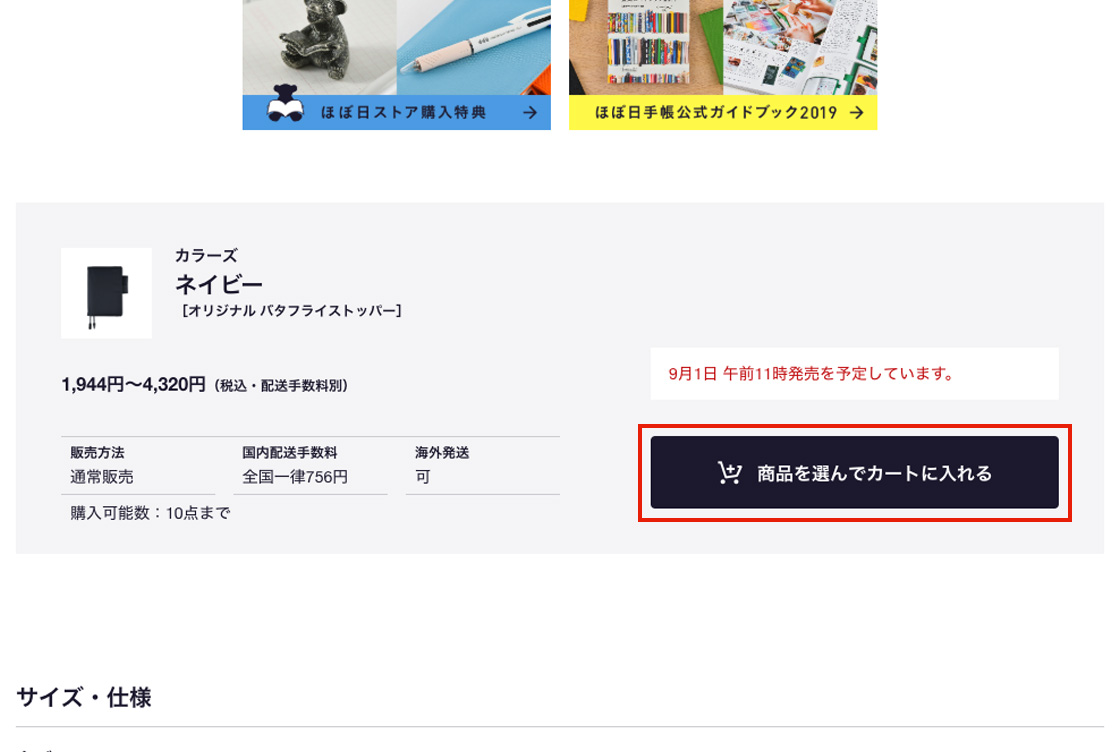Click the bear logo on the blue banner
Viewport: 1120px width, 752px height.
285,104
